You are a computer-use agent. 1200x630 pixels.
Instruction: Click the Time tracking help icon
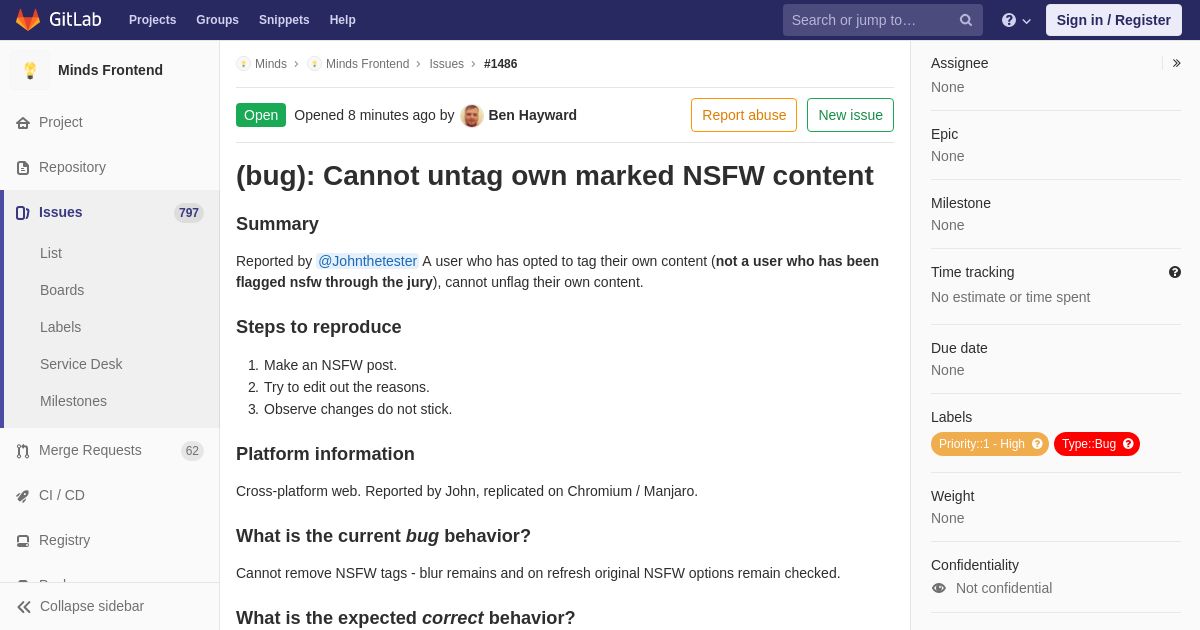[x=1175, y=272]
